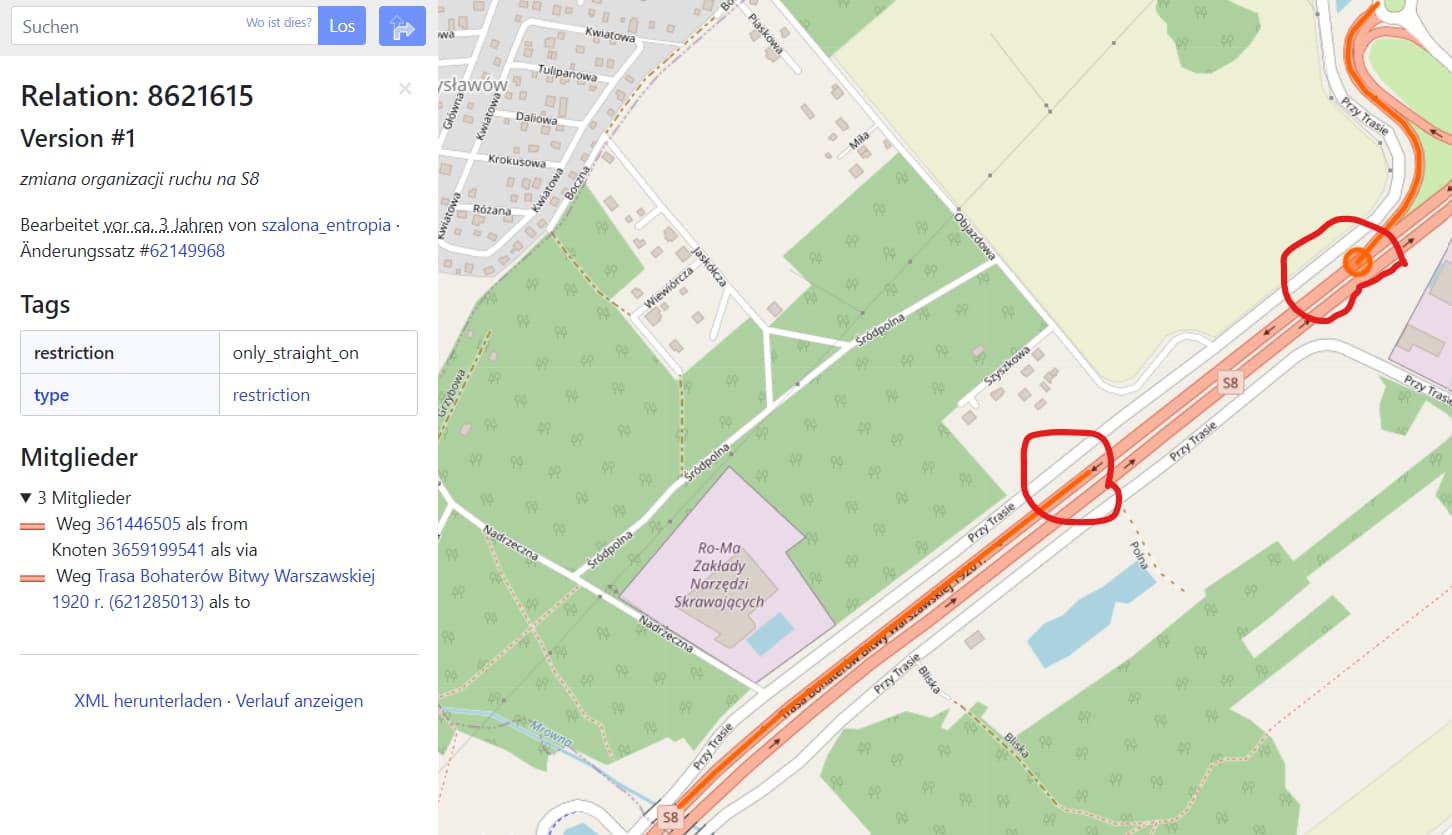Click the S8 road shield near Przy Trasie
The height and width of the screenshot is (835, 1452).
coord(1230,382)
